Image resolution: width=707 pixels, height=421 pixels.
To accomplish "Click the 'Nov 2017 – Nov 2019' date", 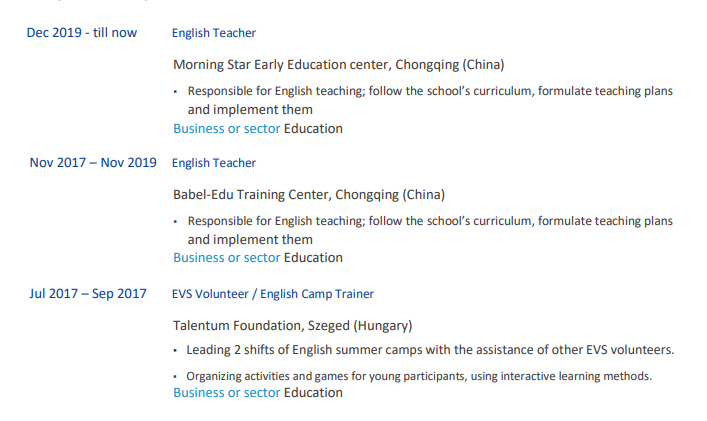I will tap(93, 162).
